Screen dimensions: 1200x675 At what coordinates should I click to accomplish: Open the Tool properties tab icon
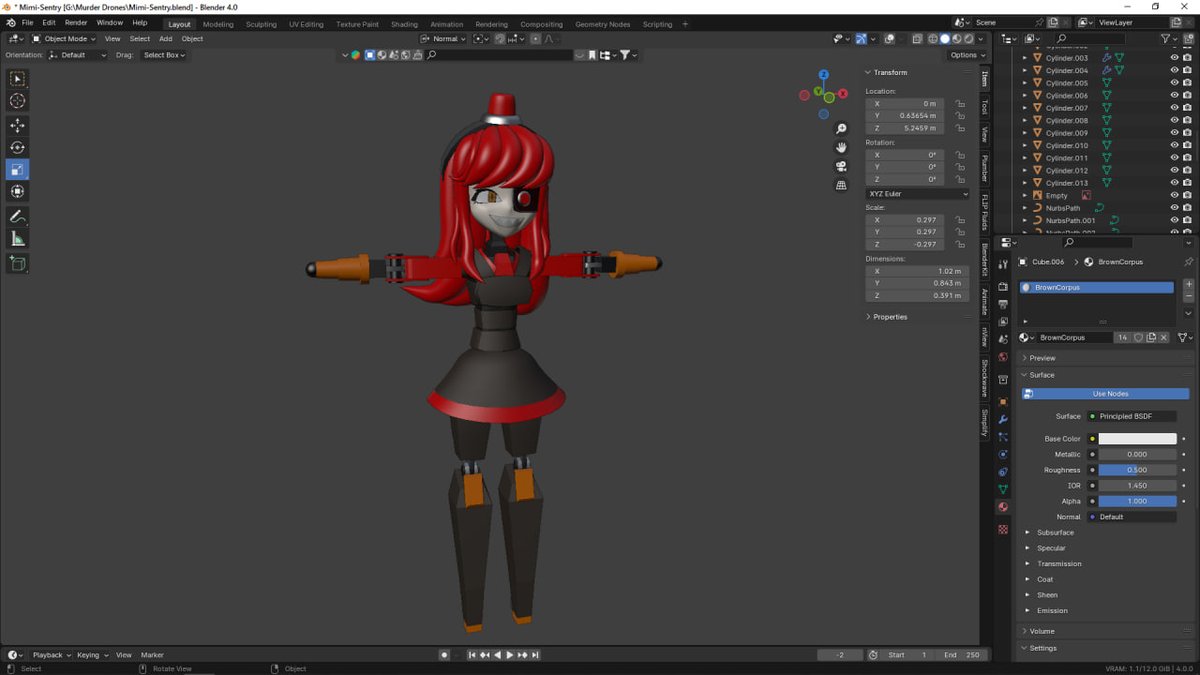(x=1003, y=264)
